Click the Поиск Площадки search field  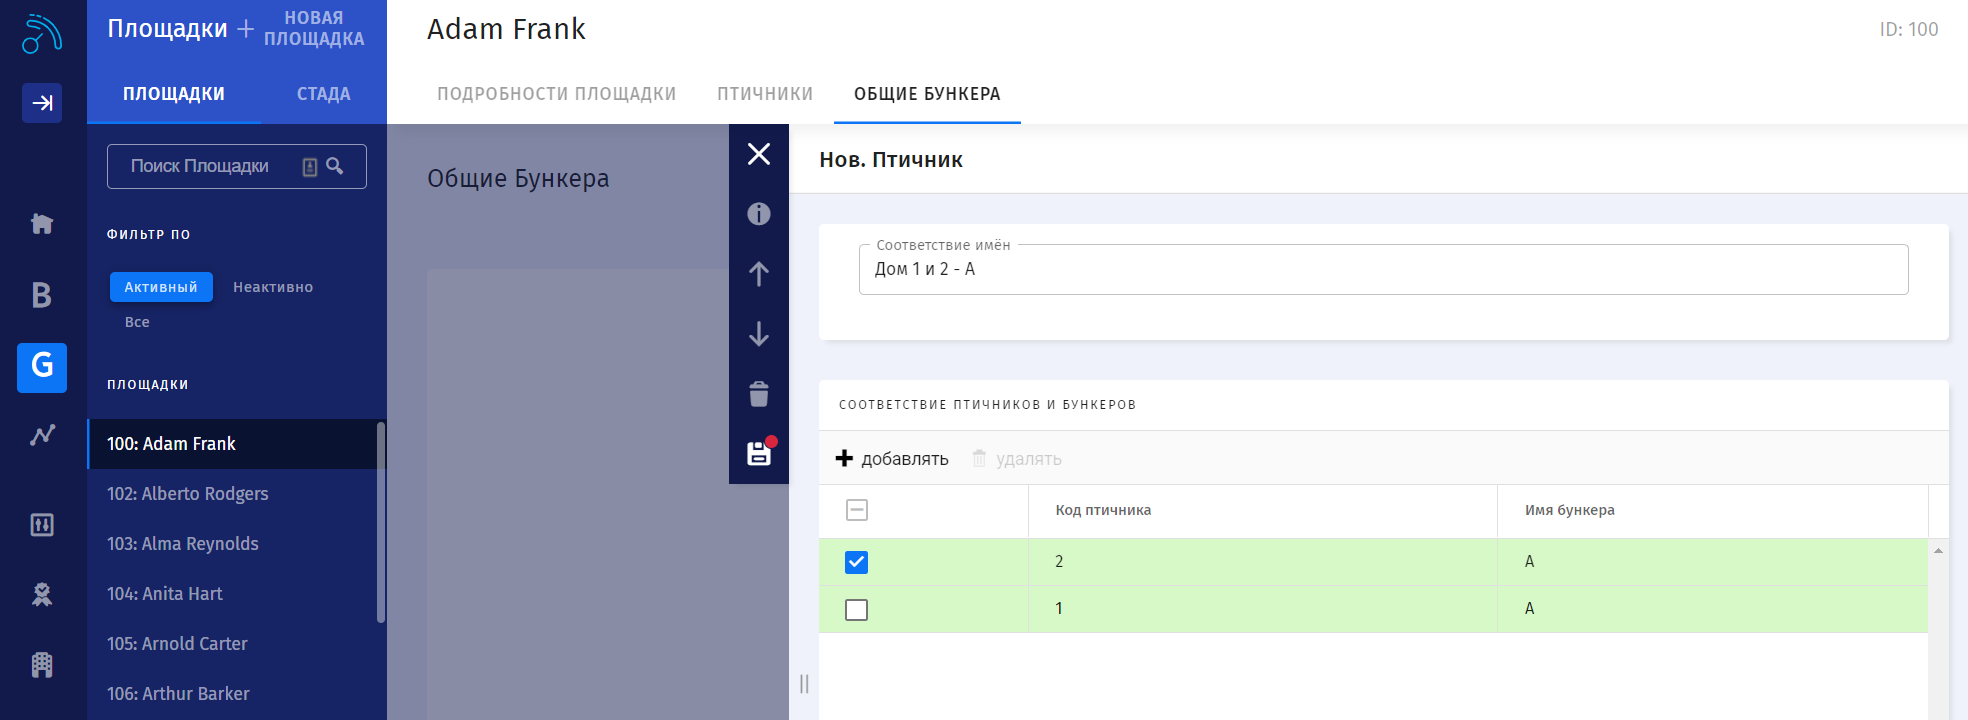tap(237, 166)
